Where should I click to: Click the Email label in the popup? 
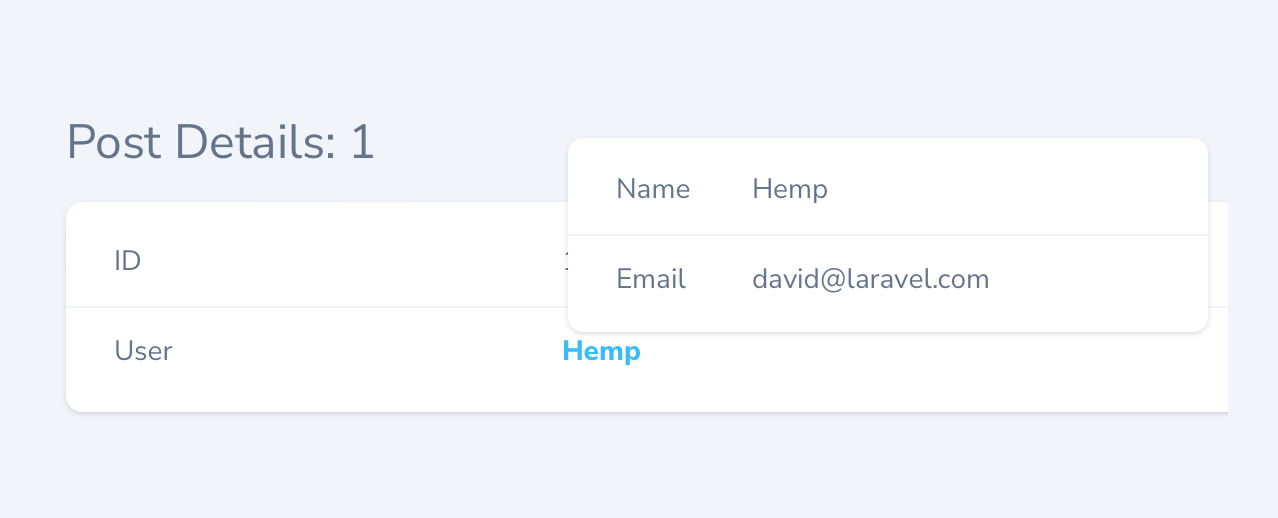click(651, 279)
